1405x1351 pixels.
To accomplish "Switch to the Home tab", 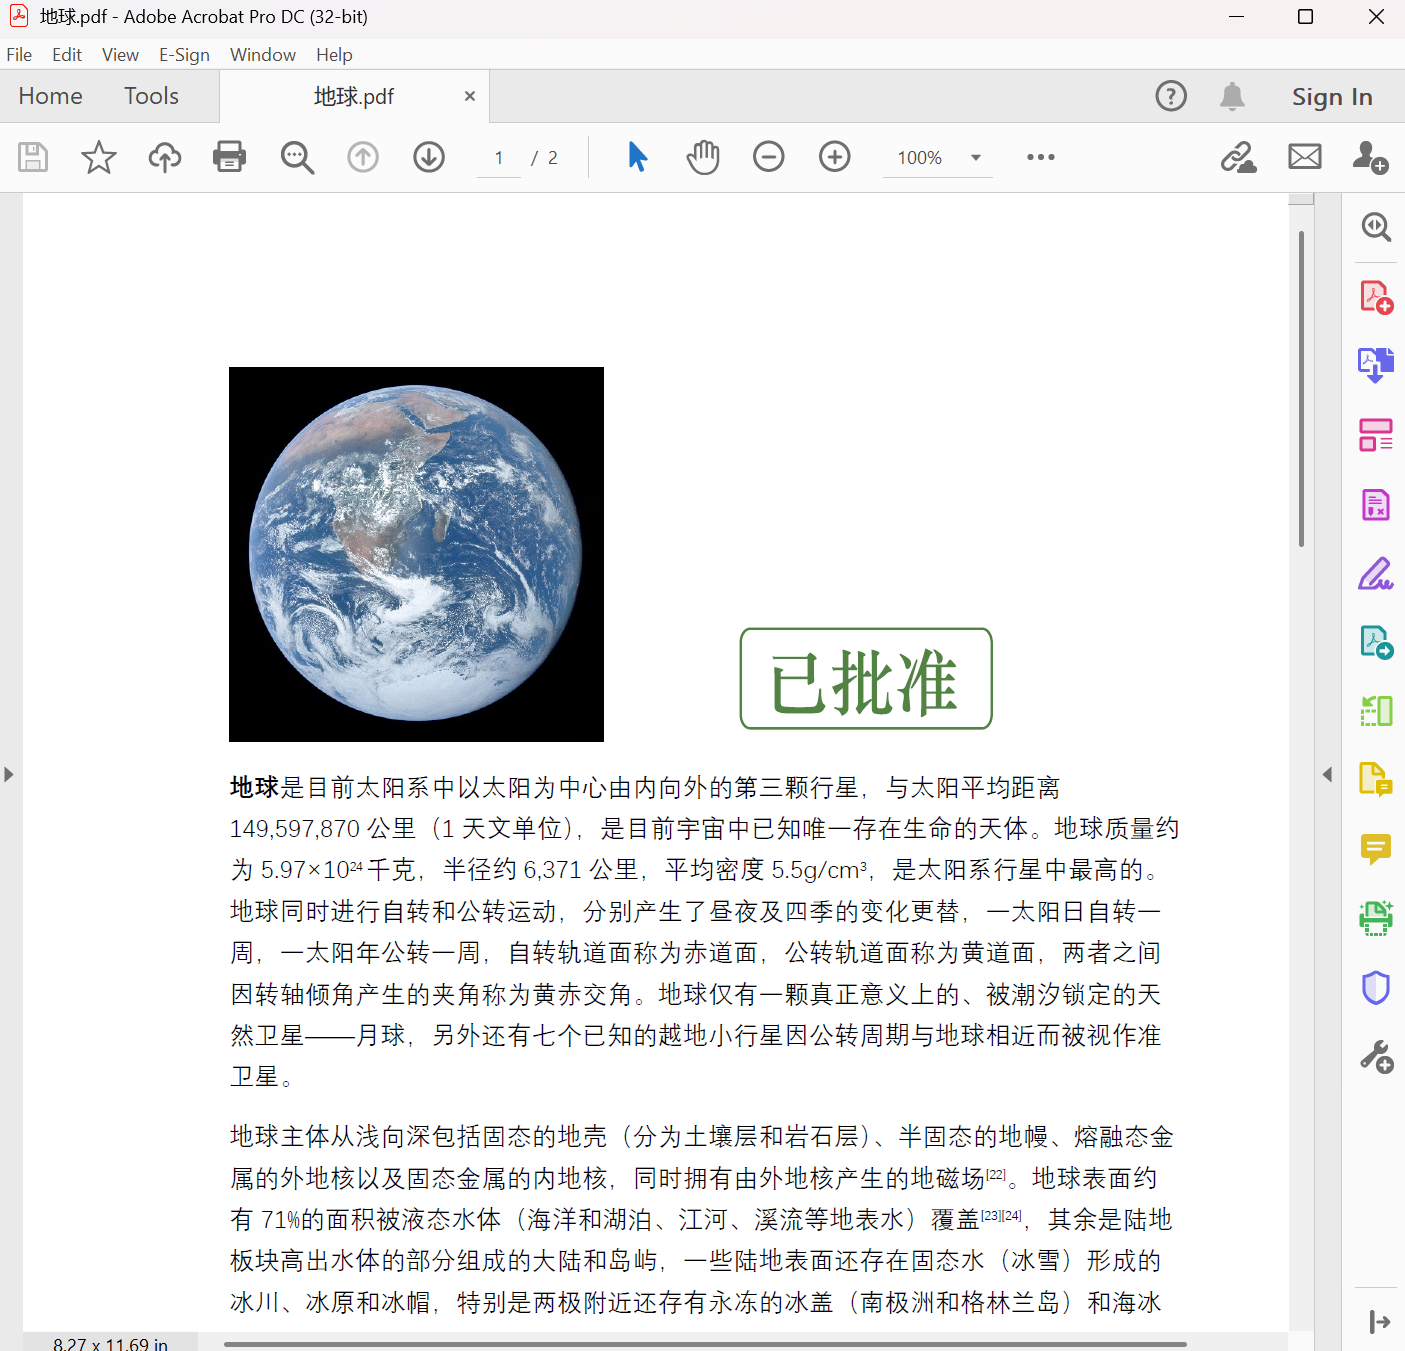I will click(51, 96).
